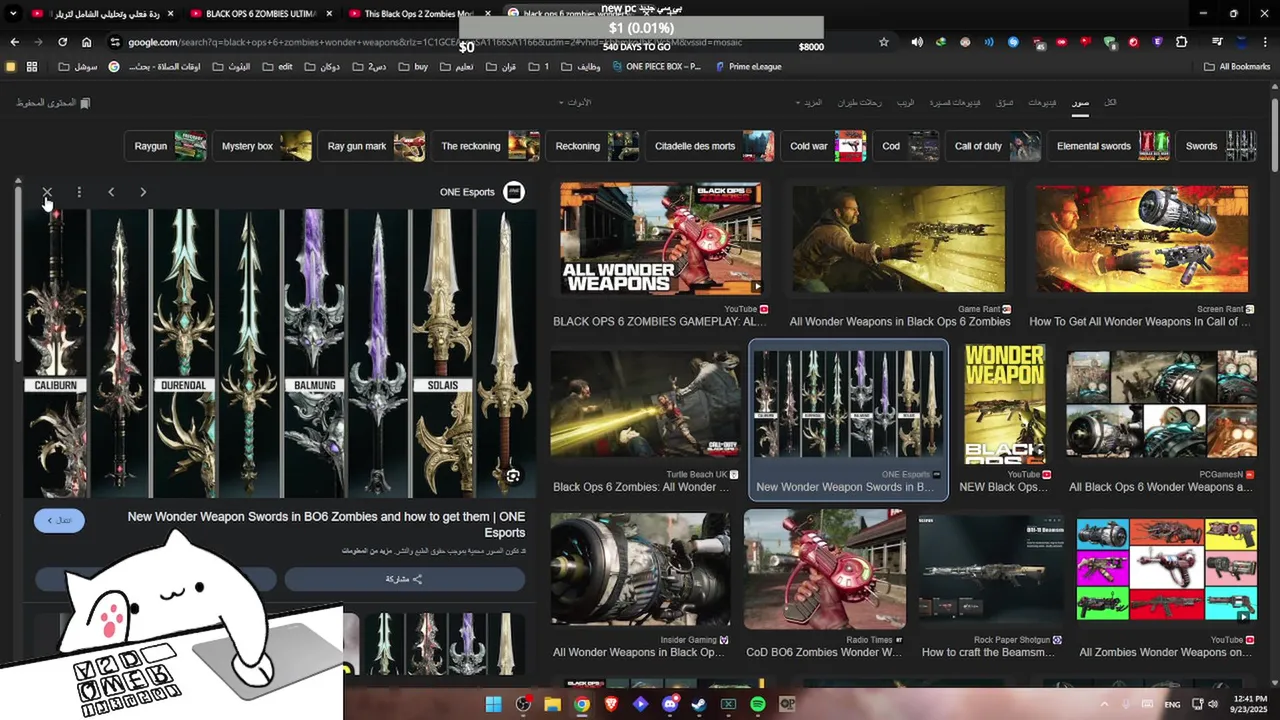Reload the page
The image size is (1280, 720).
coord(62,42)
